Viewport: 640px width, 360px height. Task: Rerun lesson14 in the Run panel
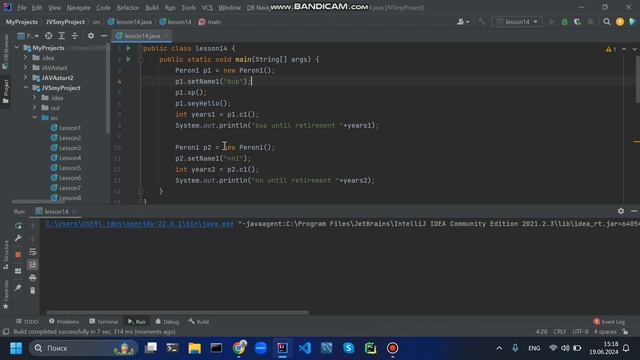pyautogui.click(x=18, y=226)
